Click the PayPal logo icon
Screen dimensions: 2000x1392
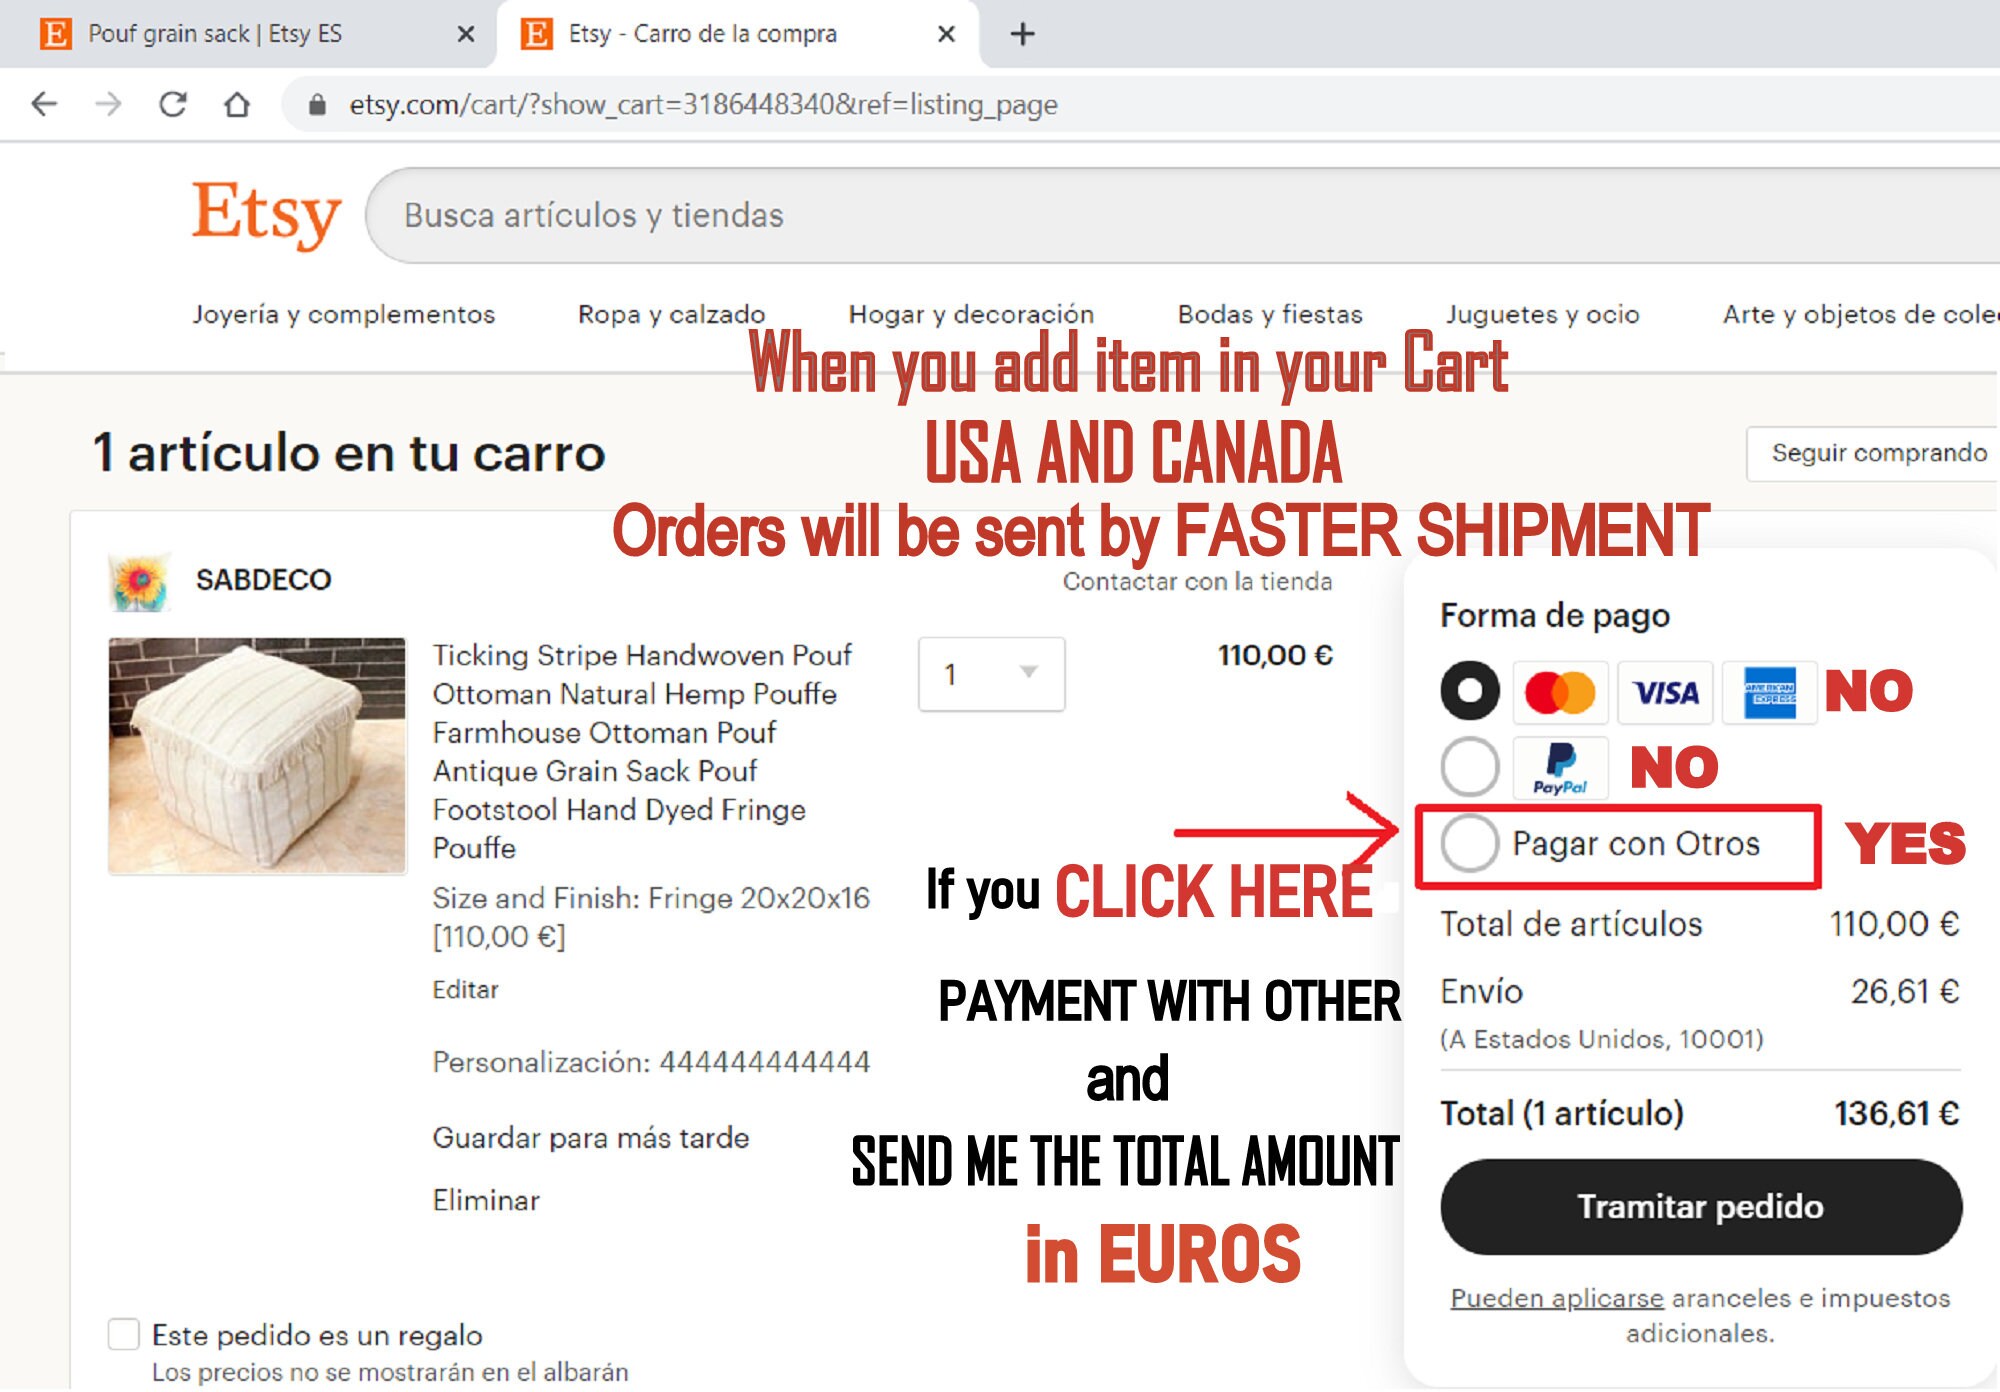tap(1560, 768)
